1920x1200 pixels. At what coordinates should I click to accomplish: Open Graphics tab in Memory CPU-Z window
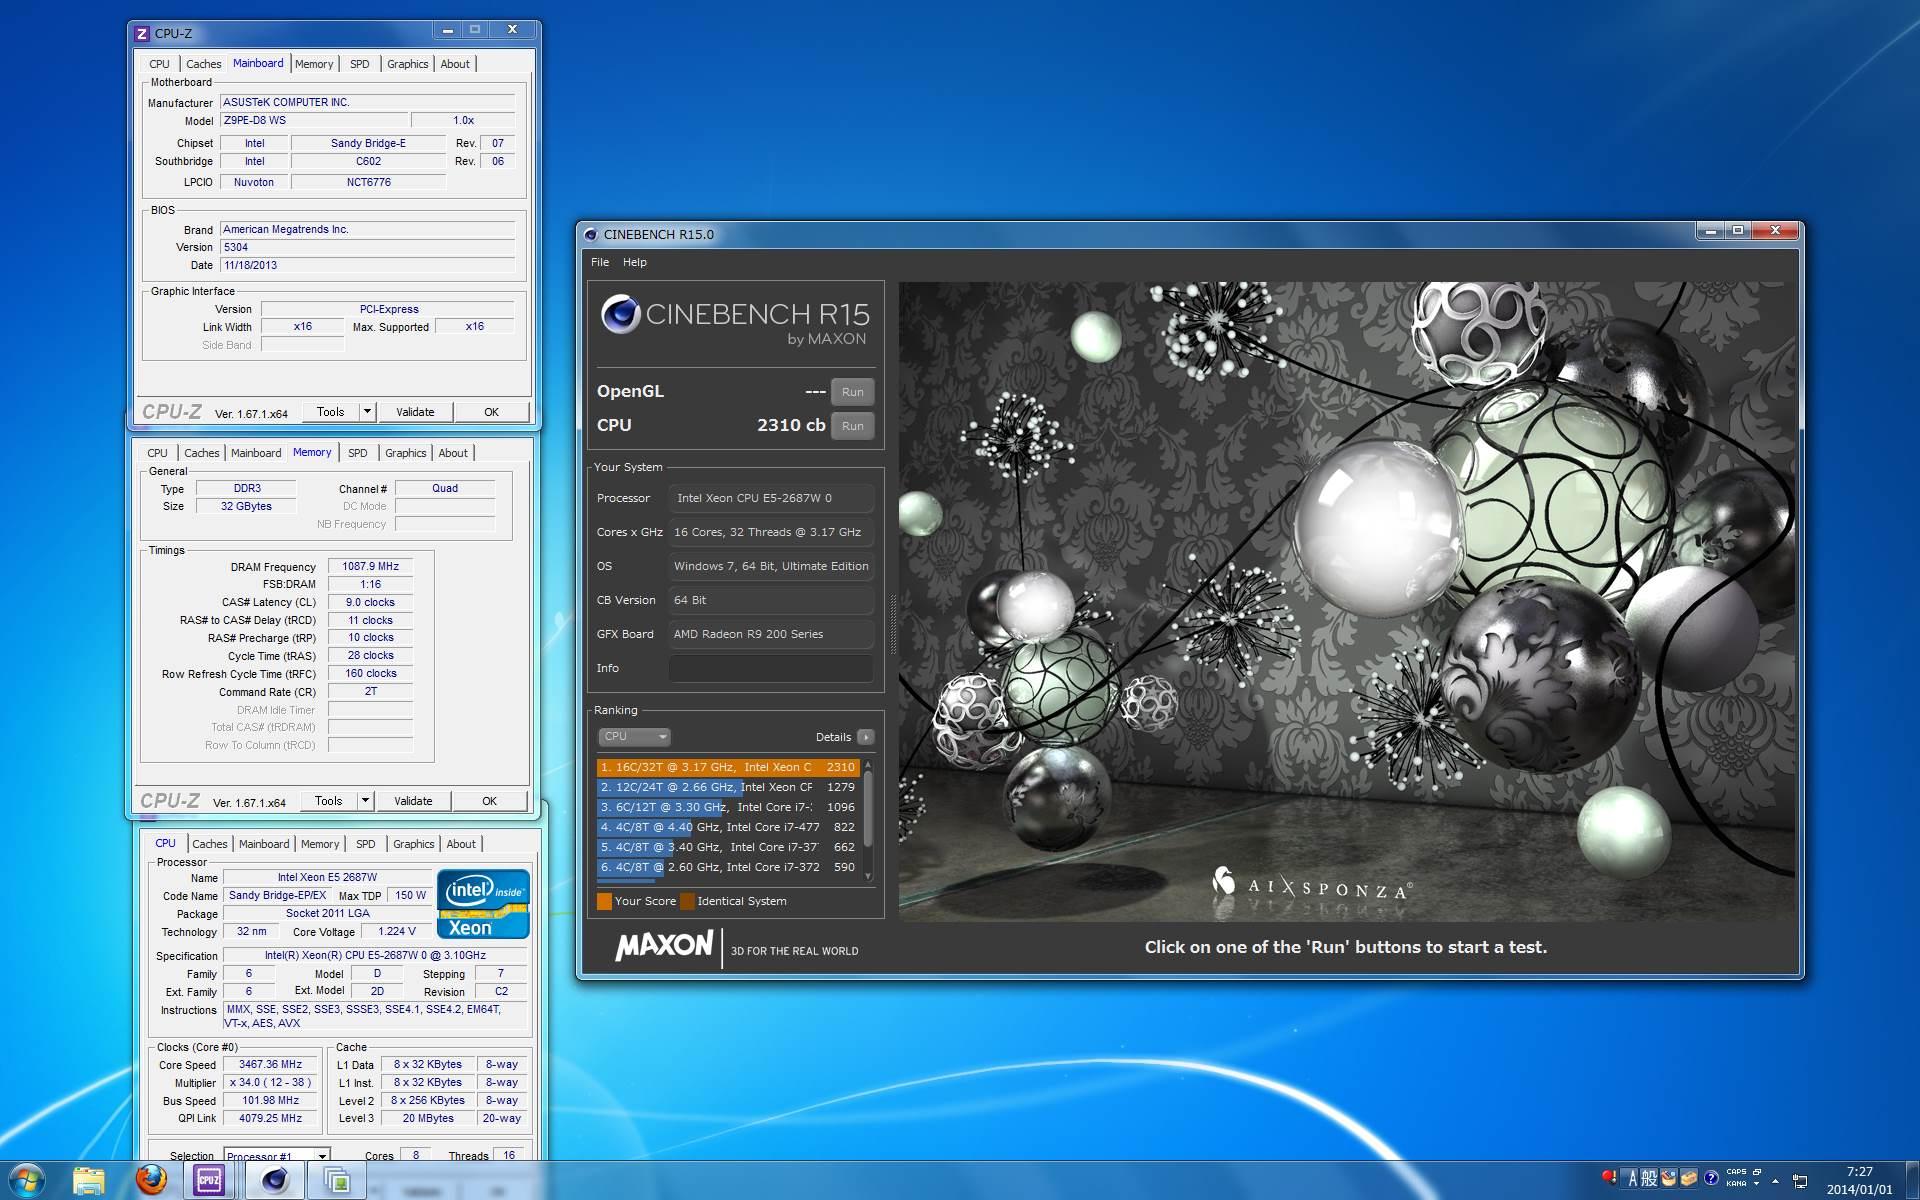(x=406, y=453)
